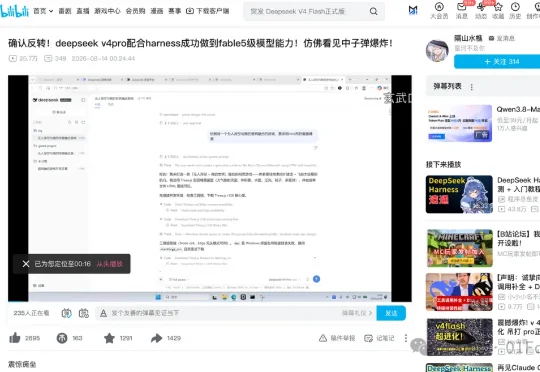Image resolution: width=540 pixels, height=372 pixels.
Task: Share the video with arrow icon
Action: 156,338
